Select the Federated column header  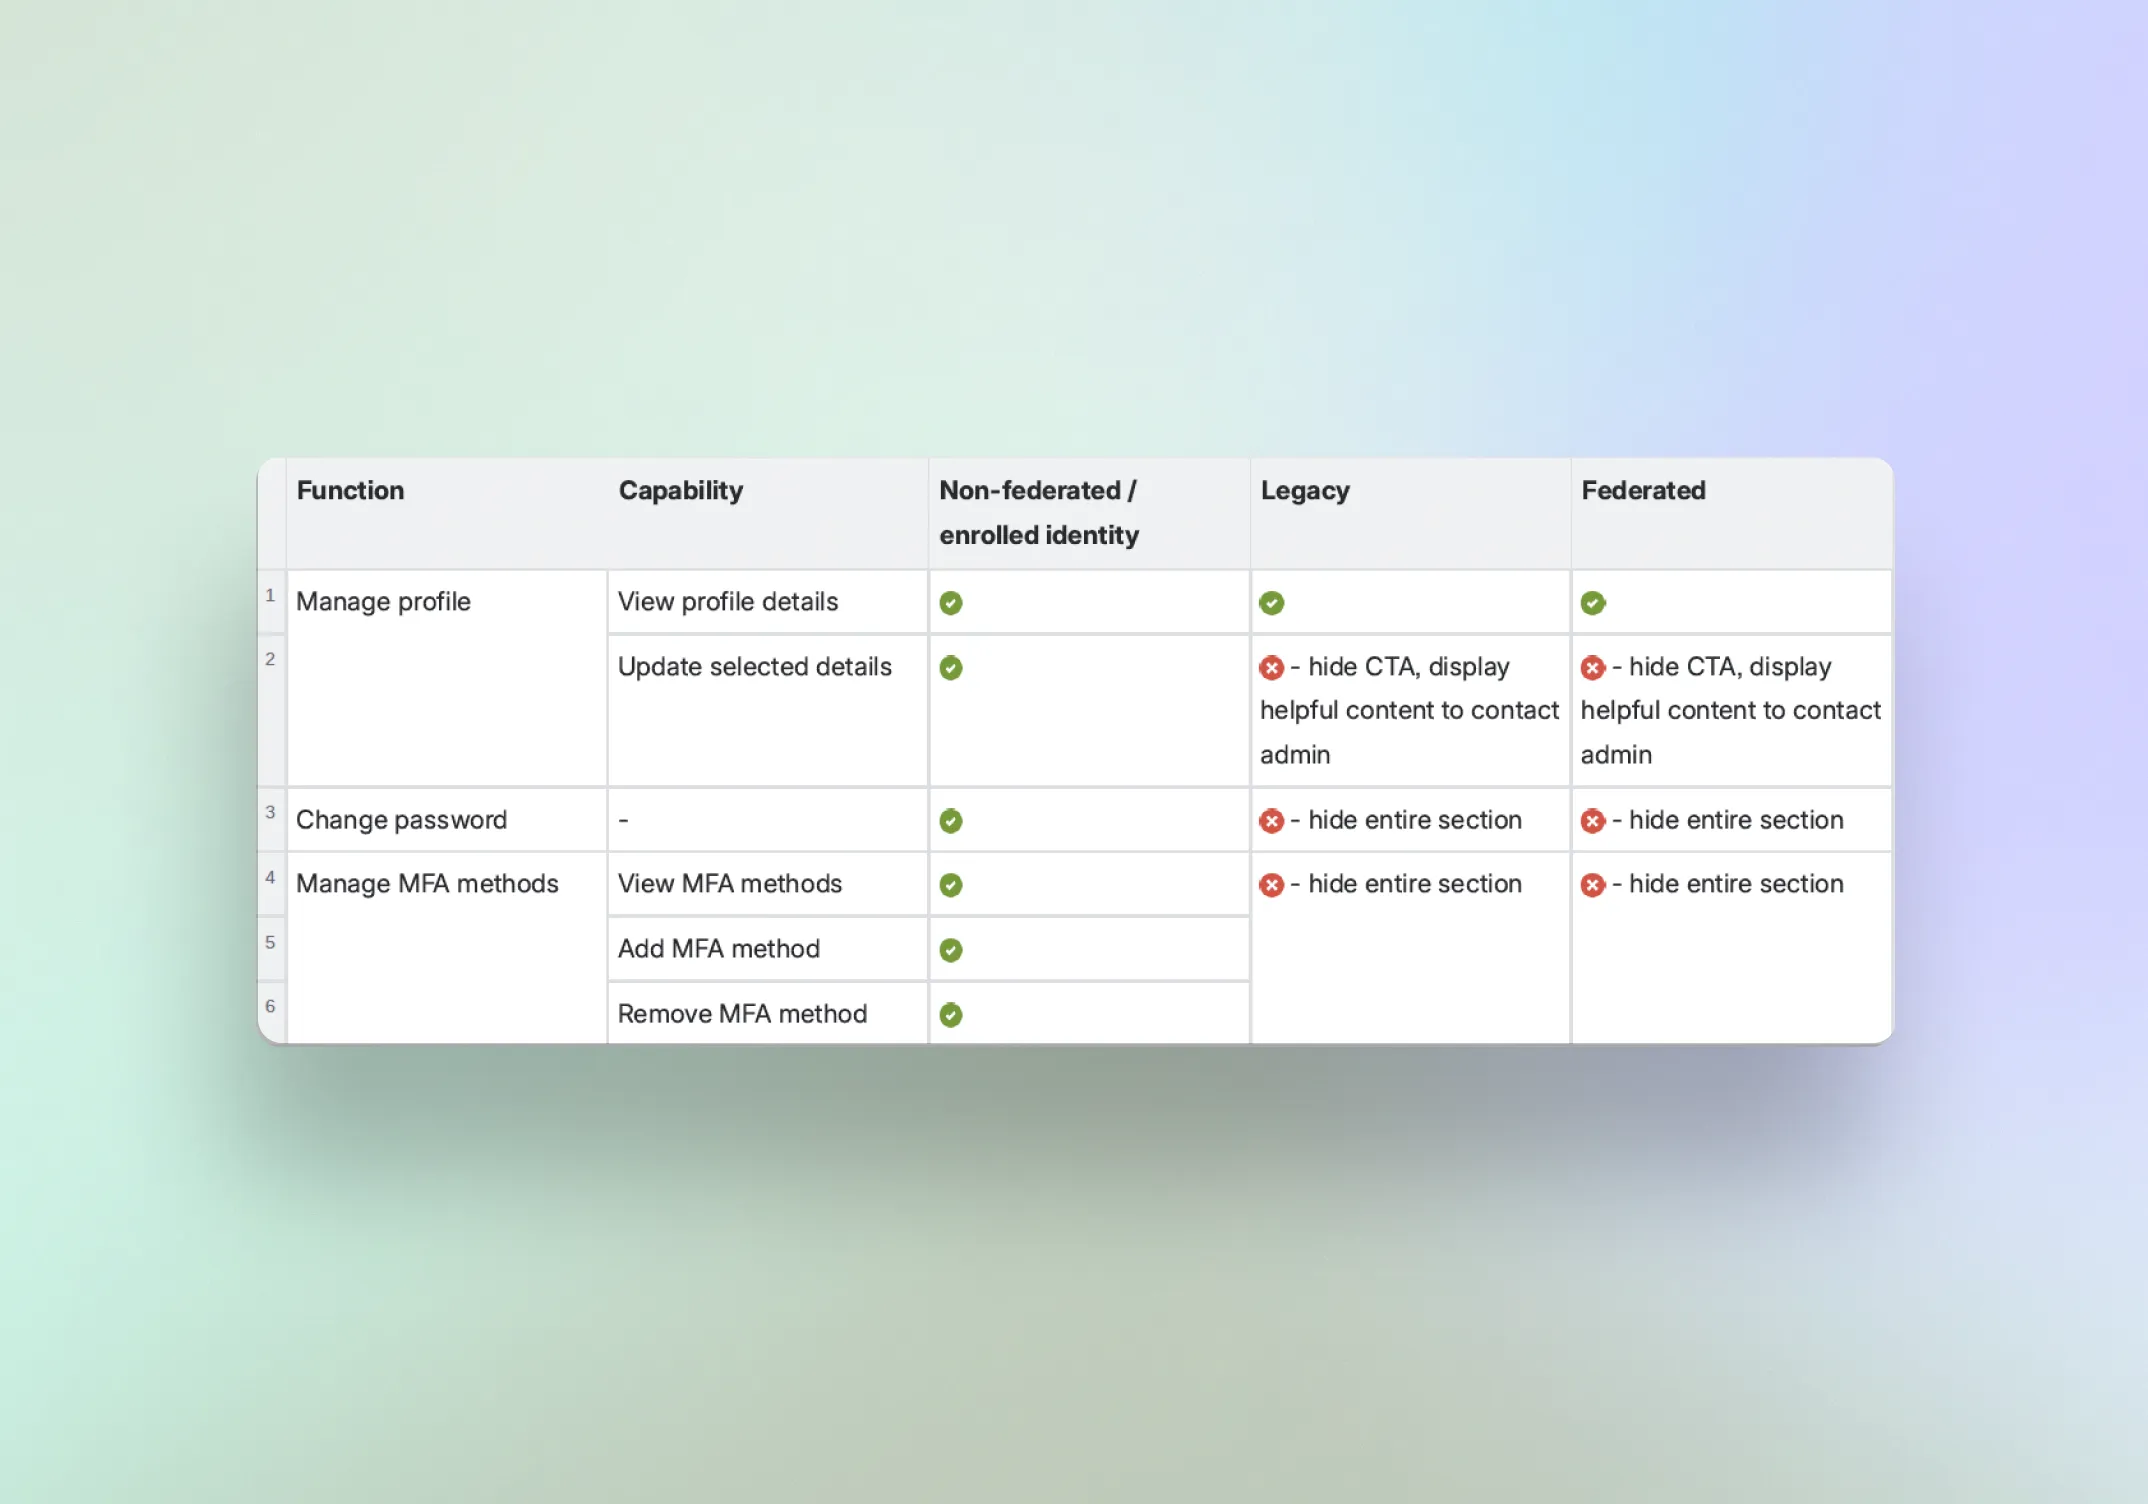point(1643,491)
